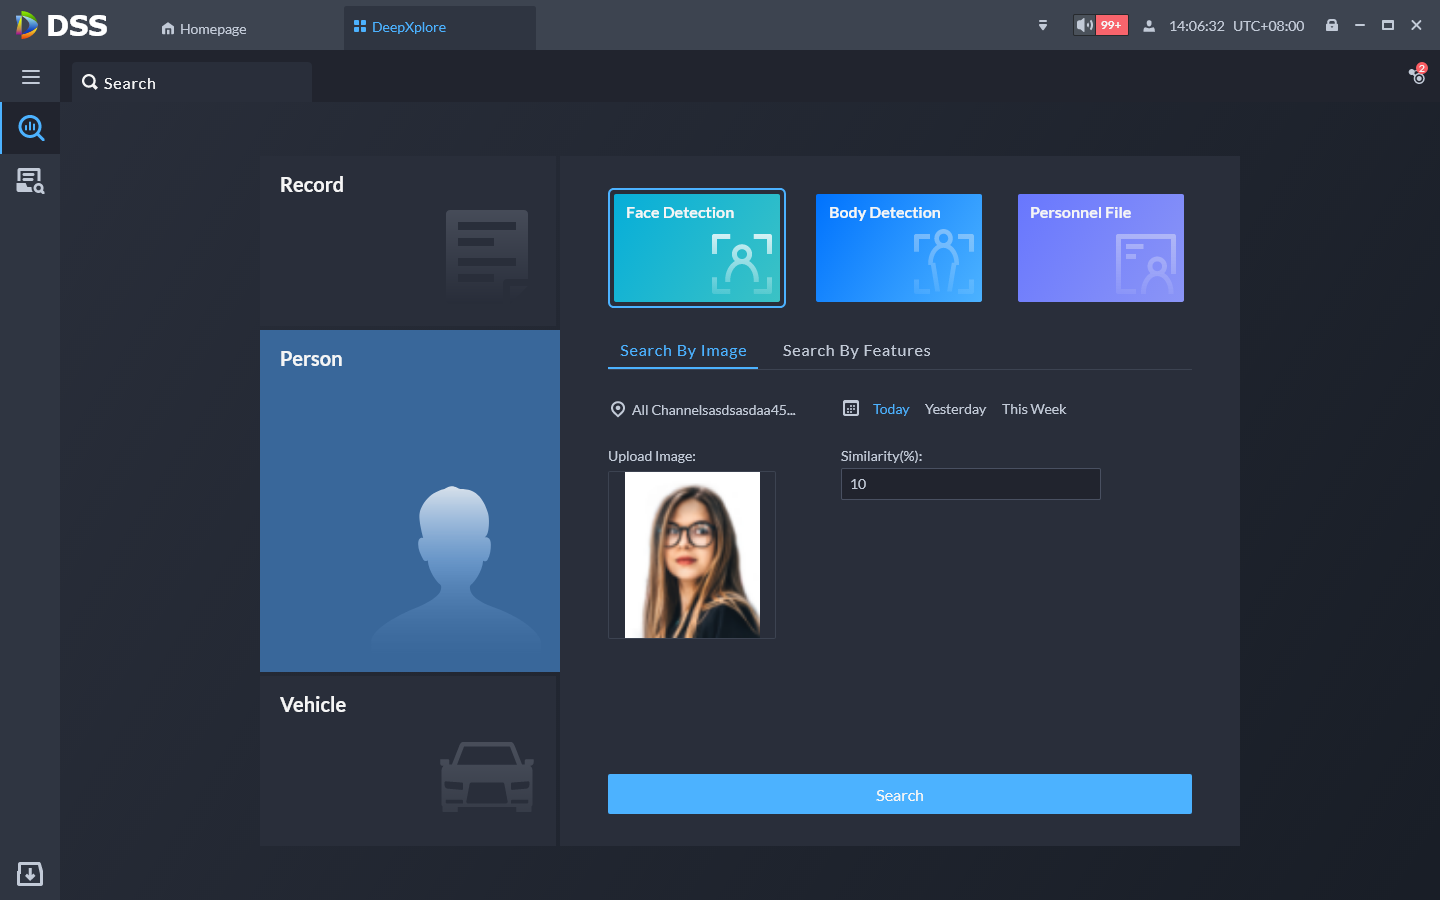Go to the Homepage tab

pos(204,29)
